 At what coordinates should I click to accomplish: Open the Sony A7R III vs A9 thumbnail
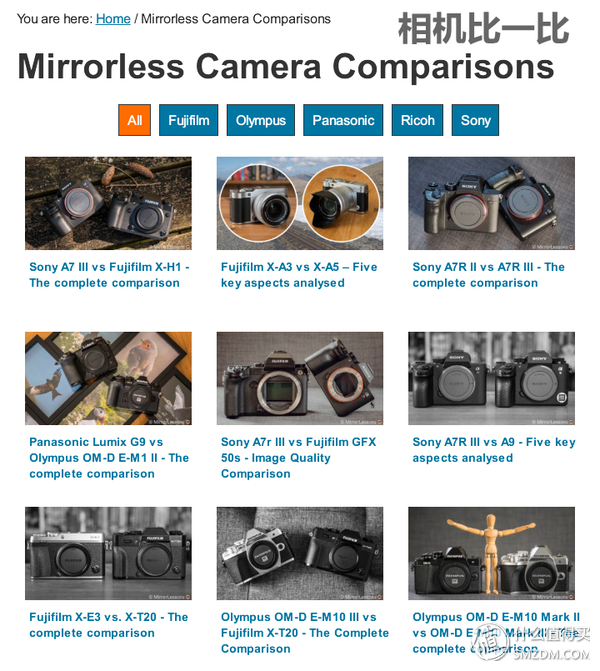click(x=491, y=378)
